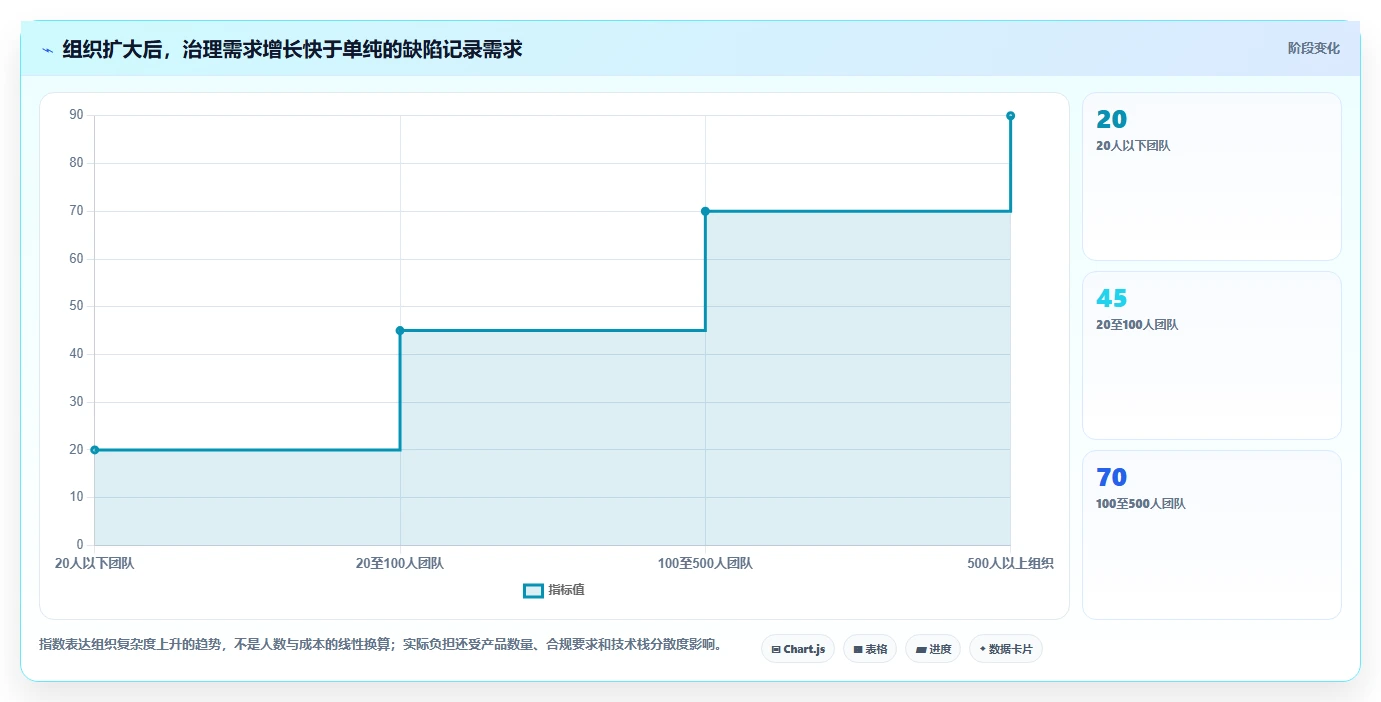This screenshot has height=702, width=1381.
Task: Click the card value 45
Action: pos(1111,298)
